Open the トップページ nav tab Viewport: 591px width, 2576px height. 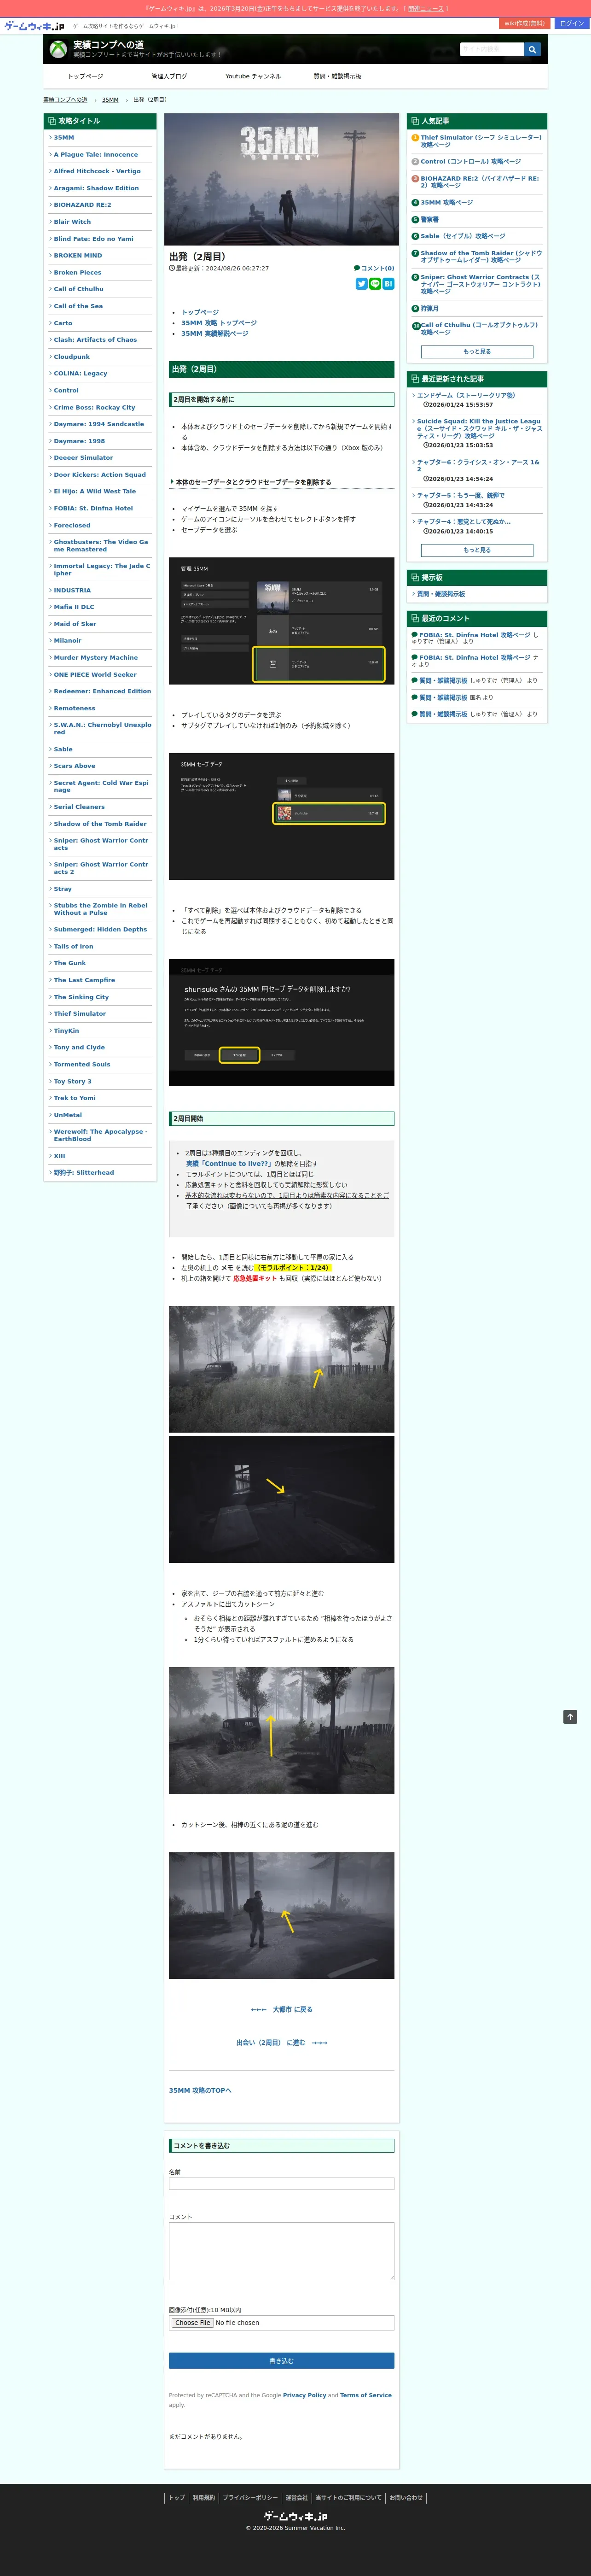(x=85, y=76)
